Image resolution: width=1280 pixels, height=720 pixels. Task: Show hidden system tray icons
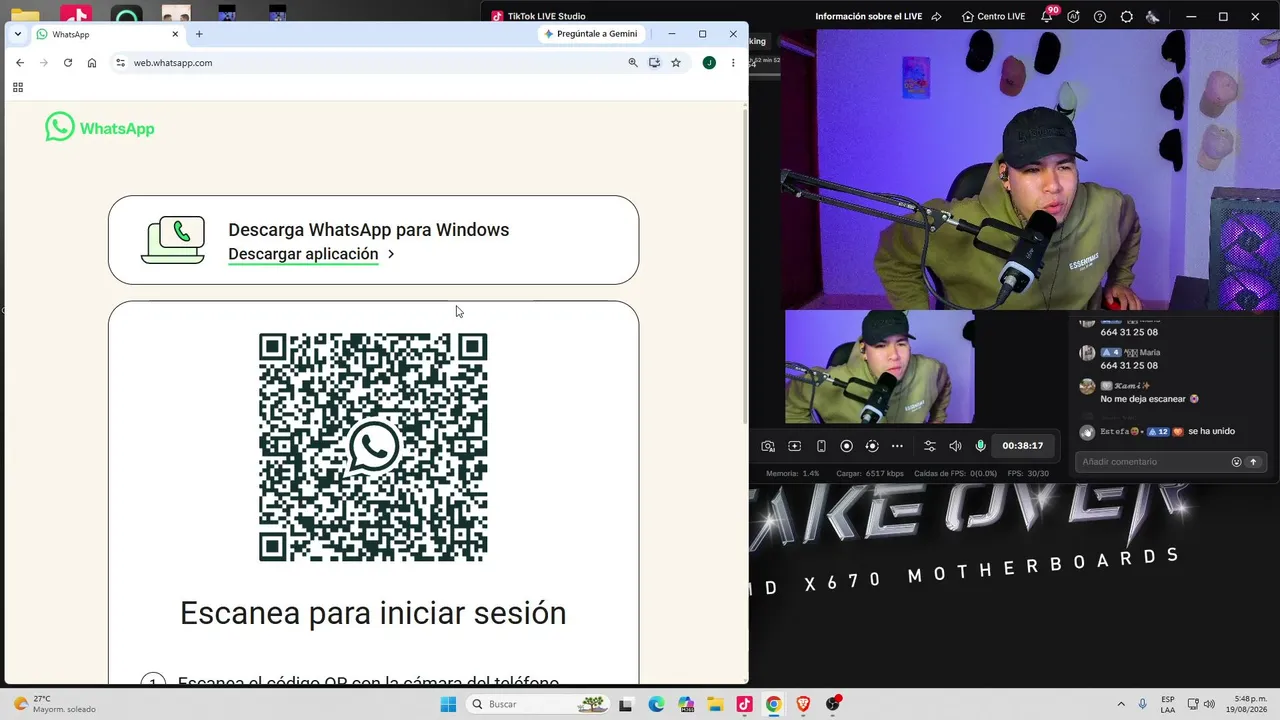point(1120,704)
